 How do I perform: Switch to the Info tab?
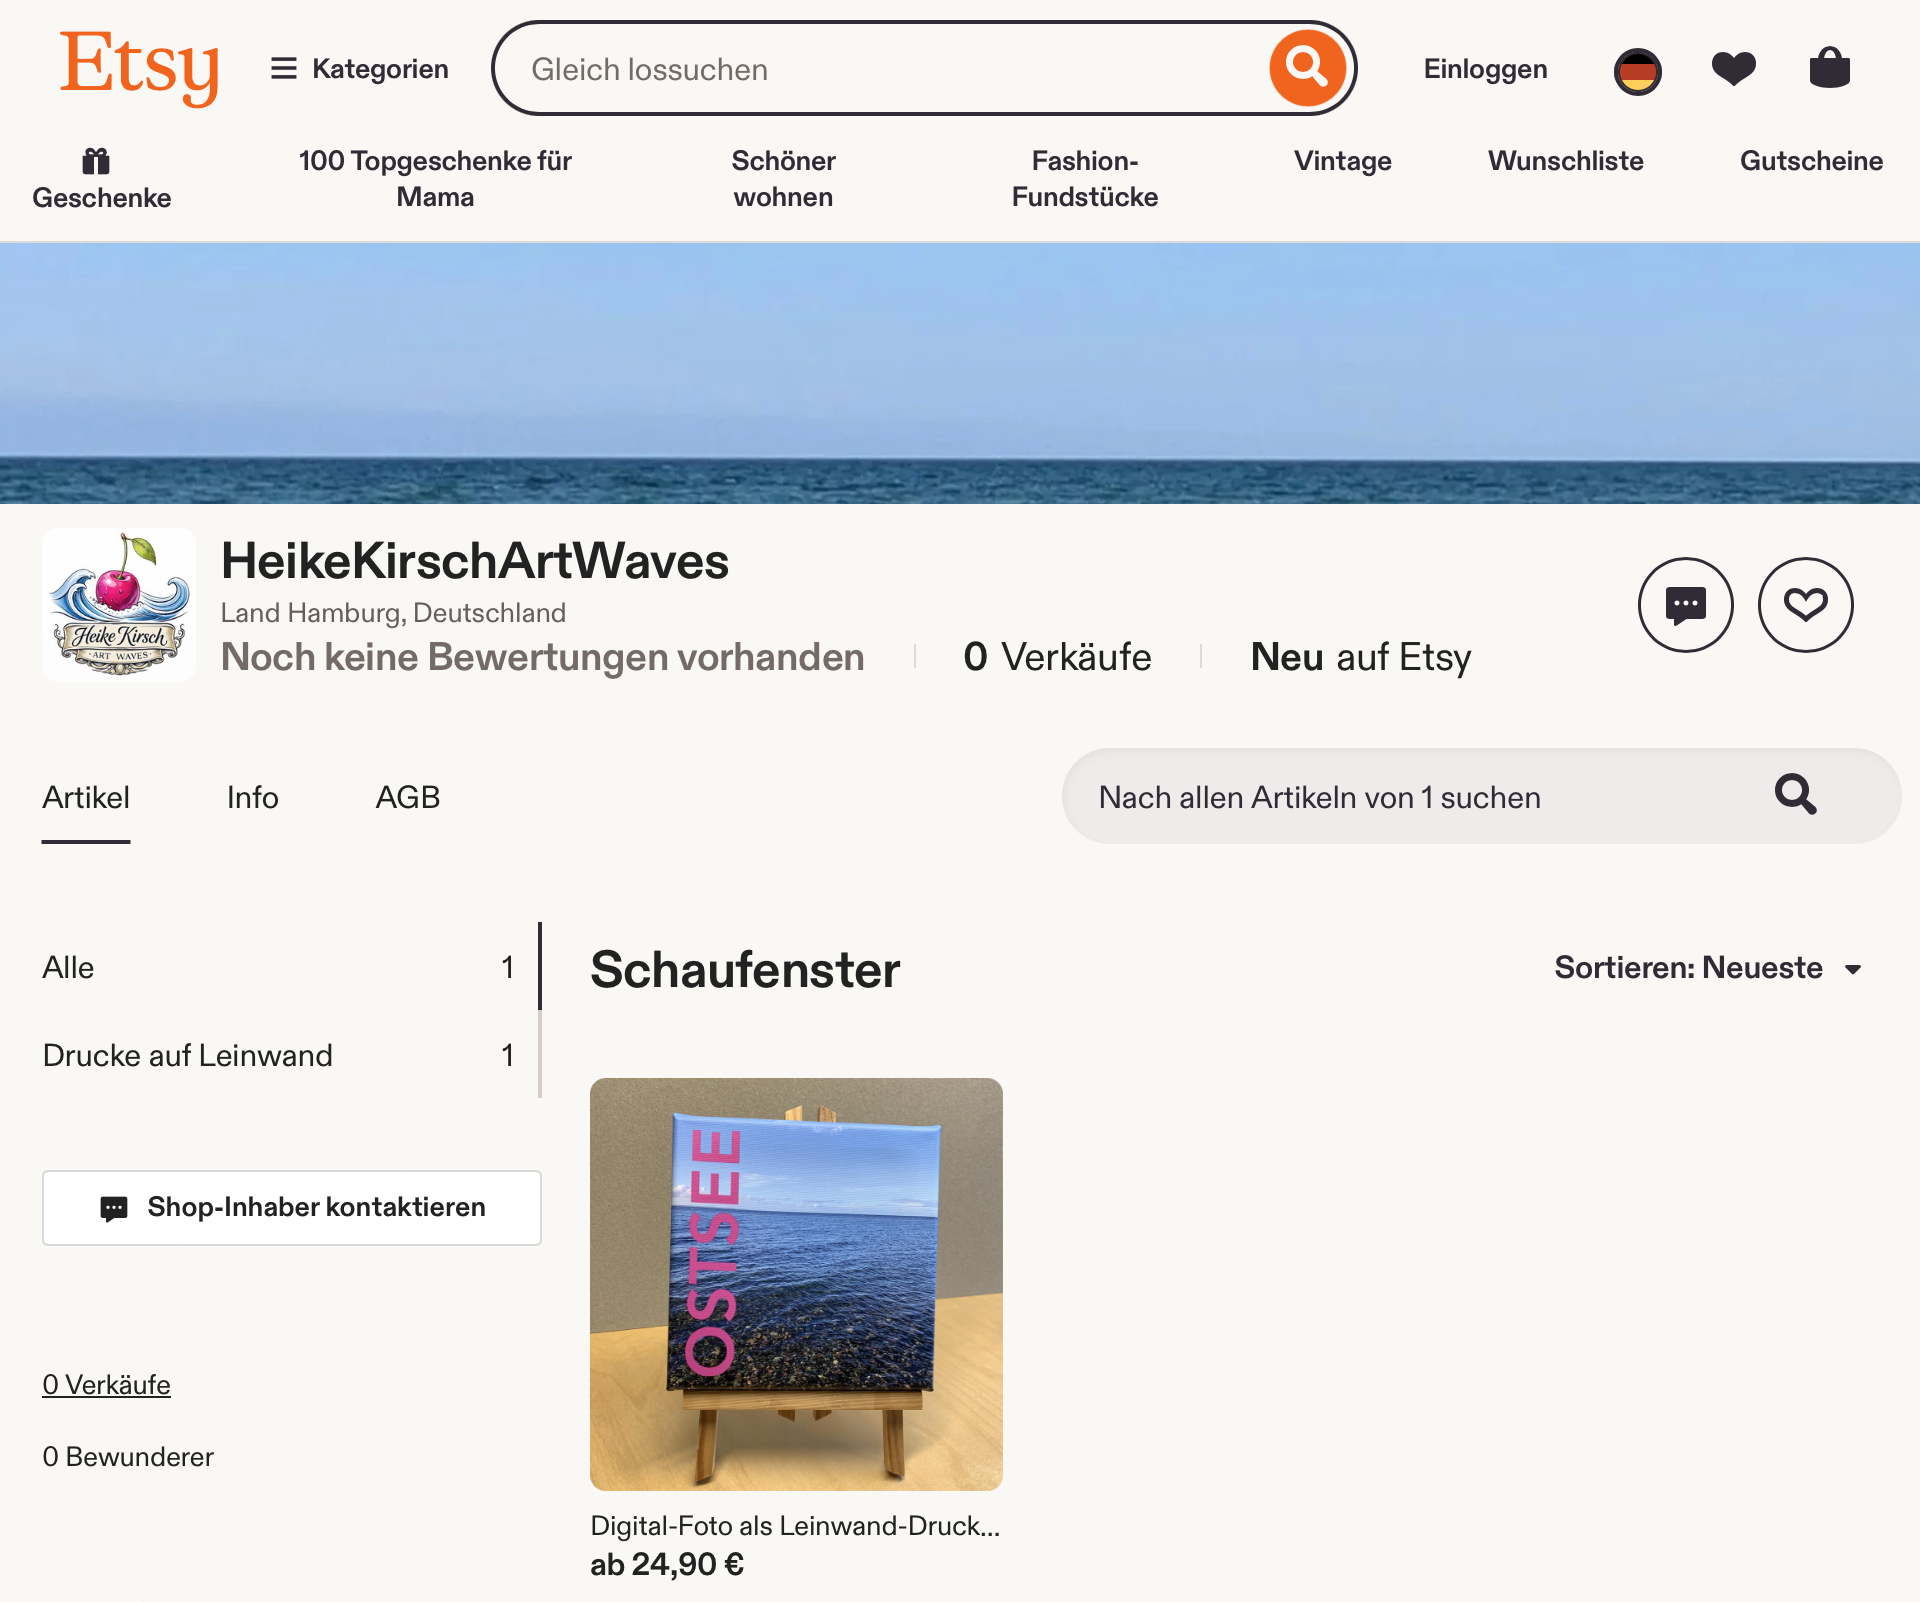(252, 798)
